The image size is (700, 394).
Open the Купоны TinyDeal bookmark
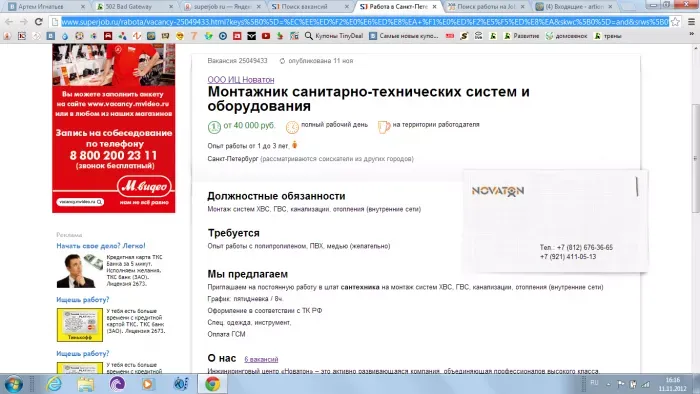click(x=334, y=36)
